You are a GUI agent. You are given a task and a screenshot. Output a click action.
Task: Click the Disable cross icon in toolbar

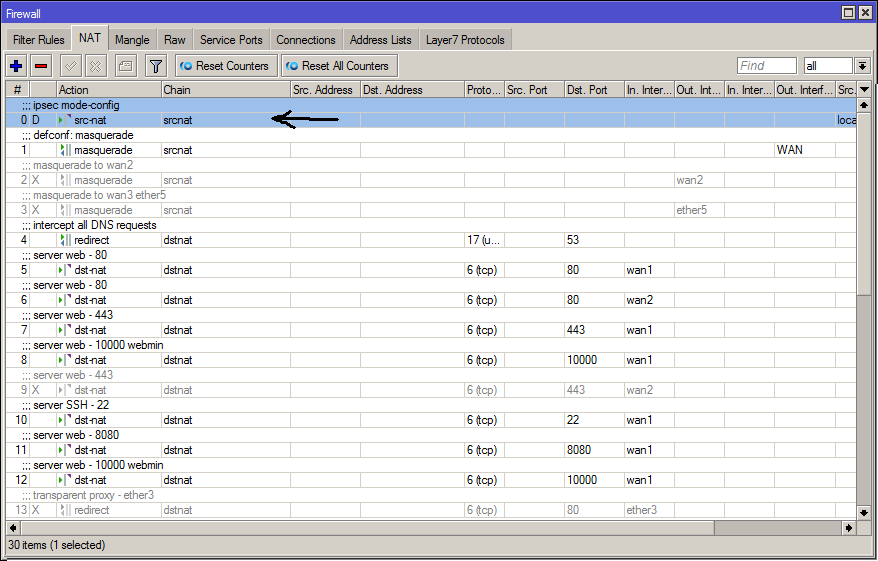[x=96, y=66]
